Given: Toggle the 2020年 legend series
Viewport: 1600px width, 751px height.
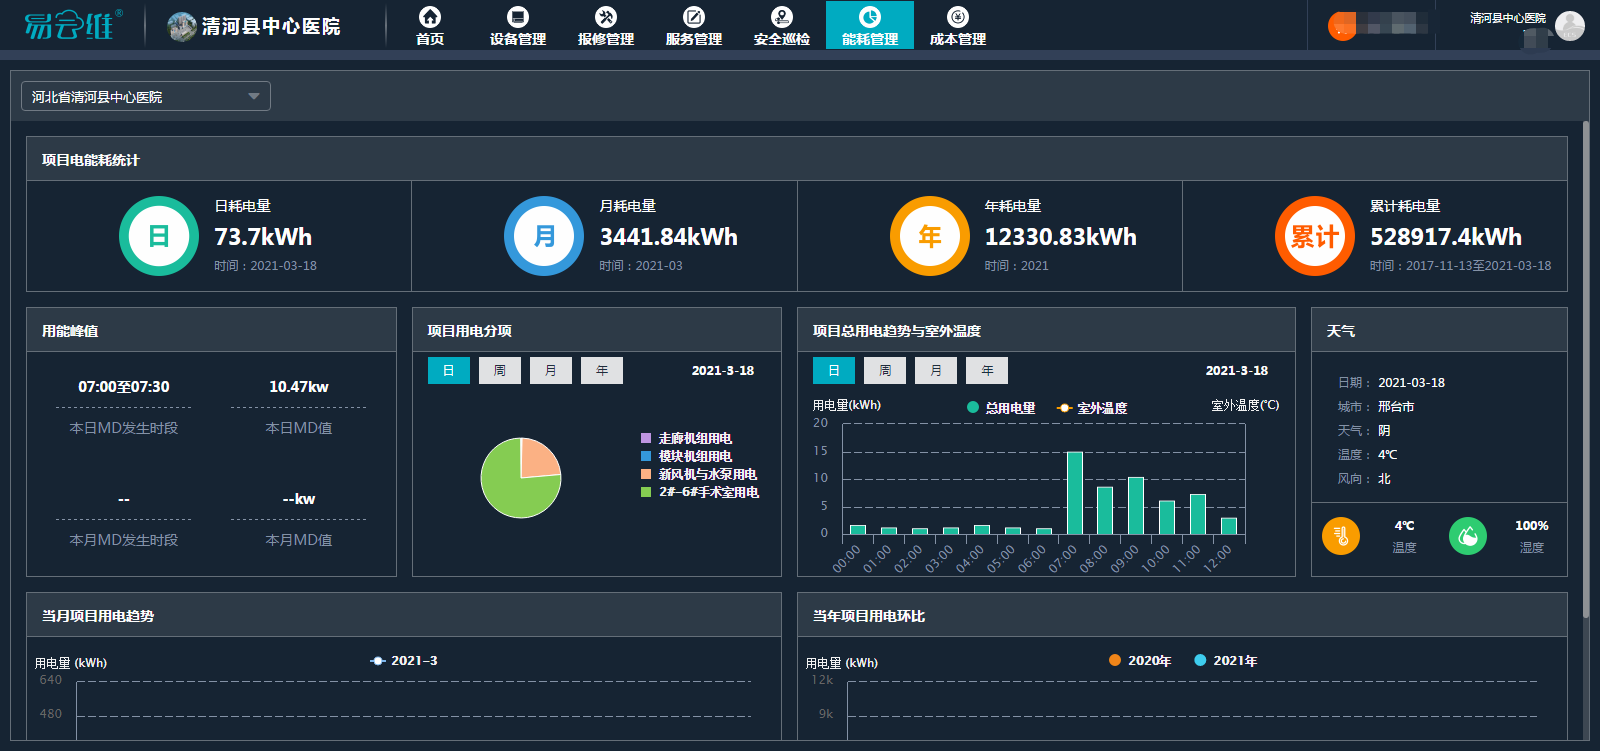Looking at the screenshot, I should (x=1140, y=661).
